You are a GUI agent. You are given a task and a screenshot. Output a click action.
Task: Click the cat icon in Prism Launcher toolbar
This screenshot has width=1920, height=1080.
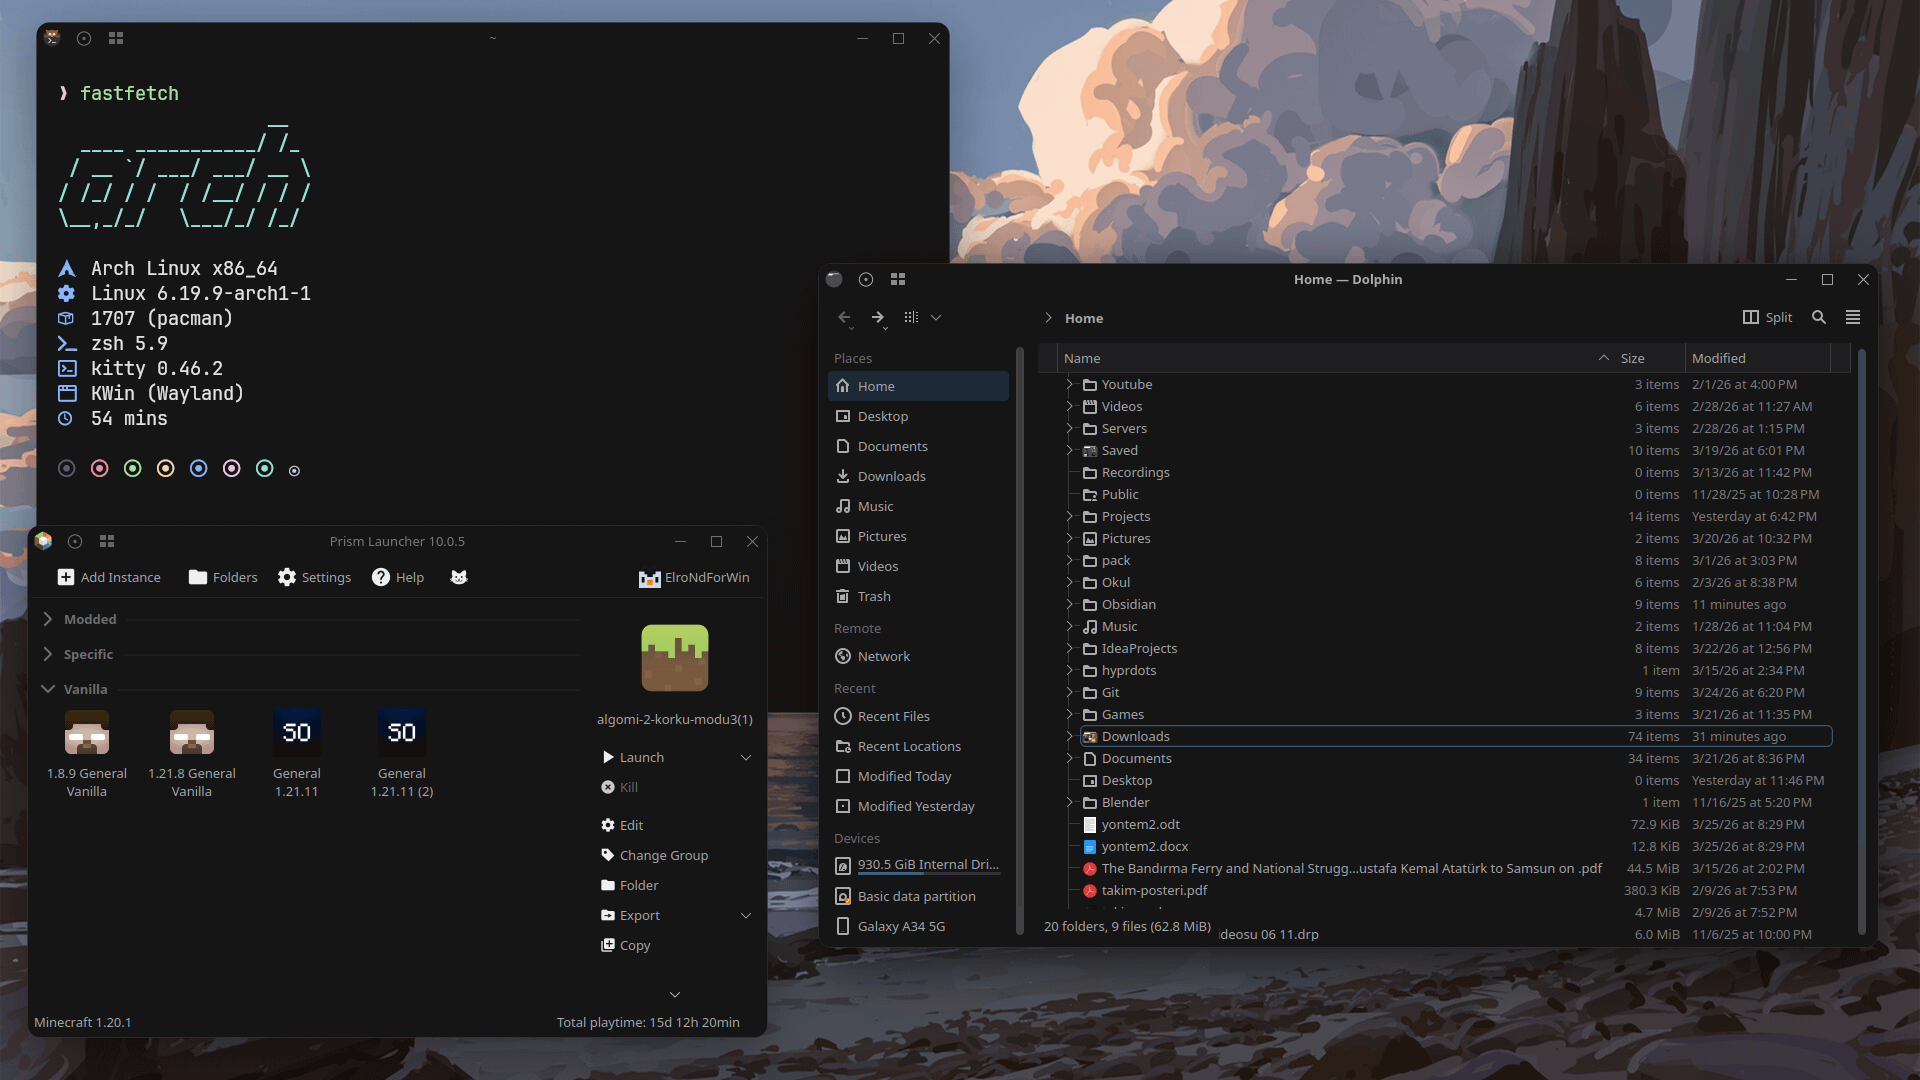click(459, 577)
